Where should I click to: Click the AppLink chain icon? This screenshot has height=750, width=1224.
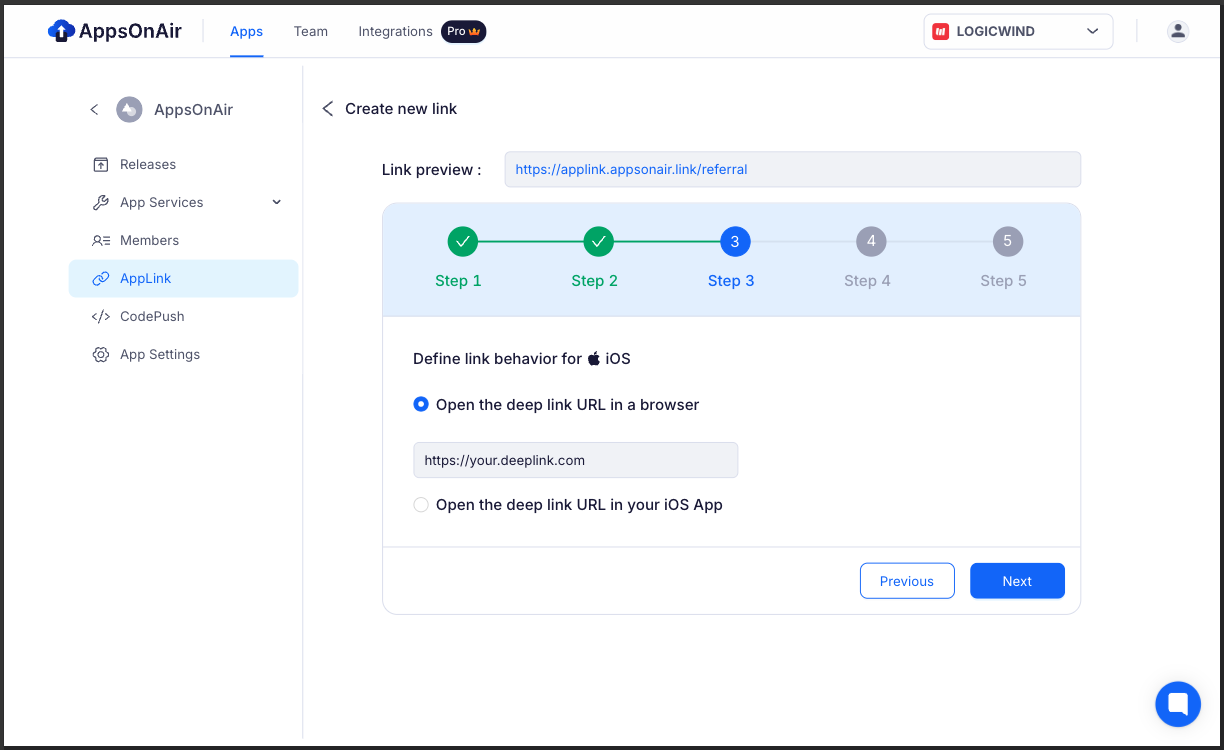click(x=101, y=278)
